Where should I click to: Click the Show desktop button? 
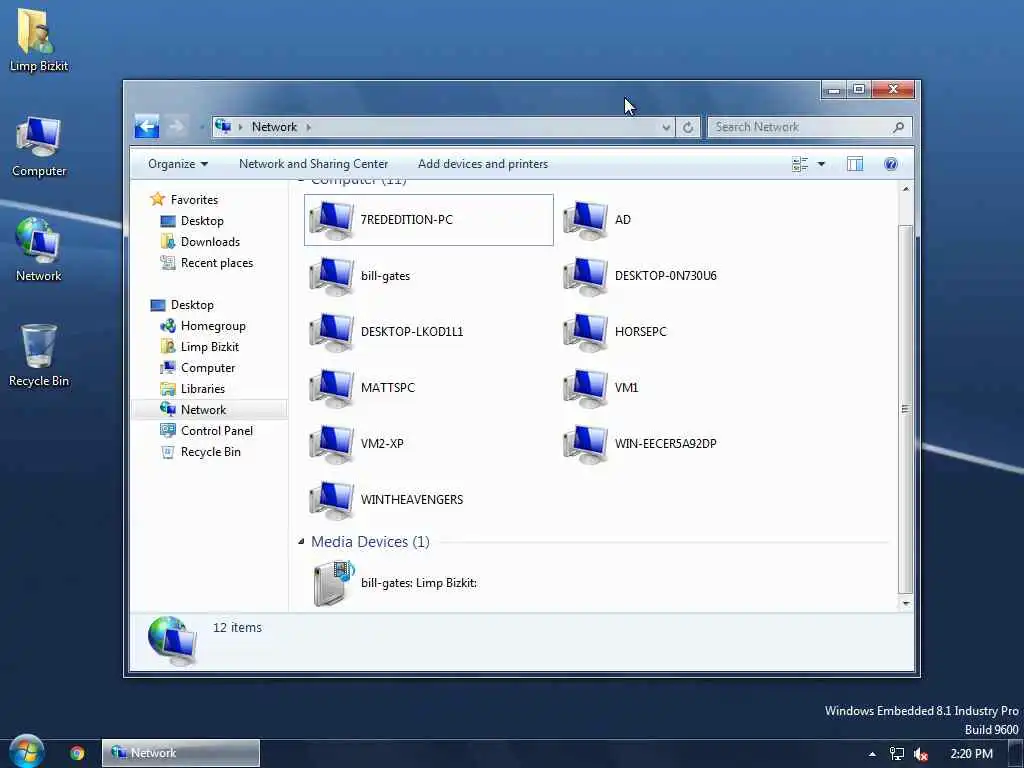(x=1016, y=754)
